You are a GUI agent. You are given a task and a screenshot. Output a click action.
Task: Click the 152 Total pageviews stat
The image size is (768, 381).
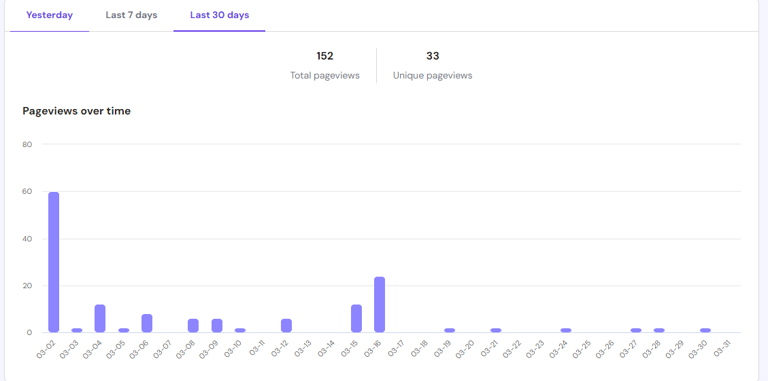(x=325, y=66)
